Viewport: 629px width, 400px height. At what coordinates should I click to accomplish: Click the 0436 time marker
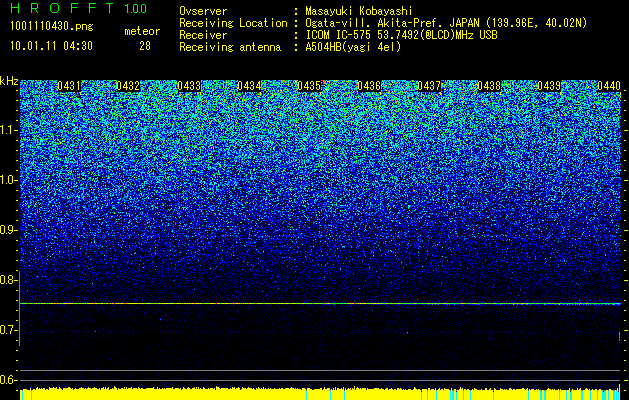(x=369, y=86)
